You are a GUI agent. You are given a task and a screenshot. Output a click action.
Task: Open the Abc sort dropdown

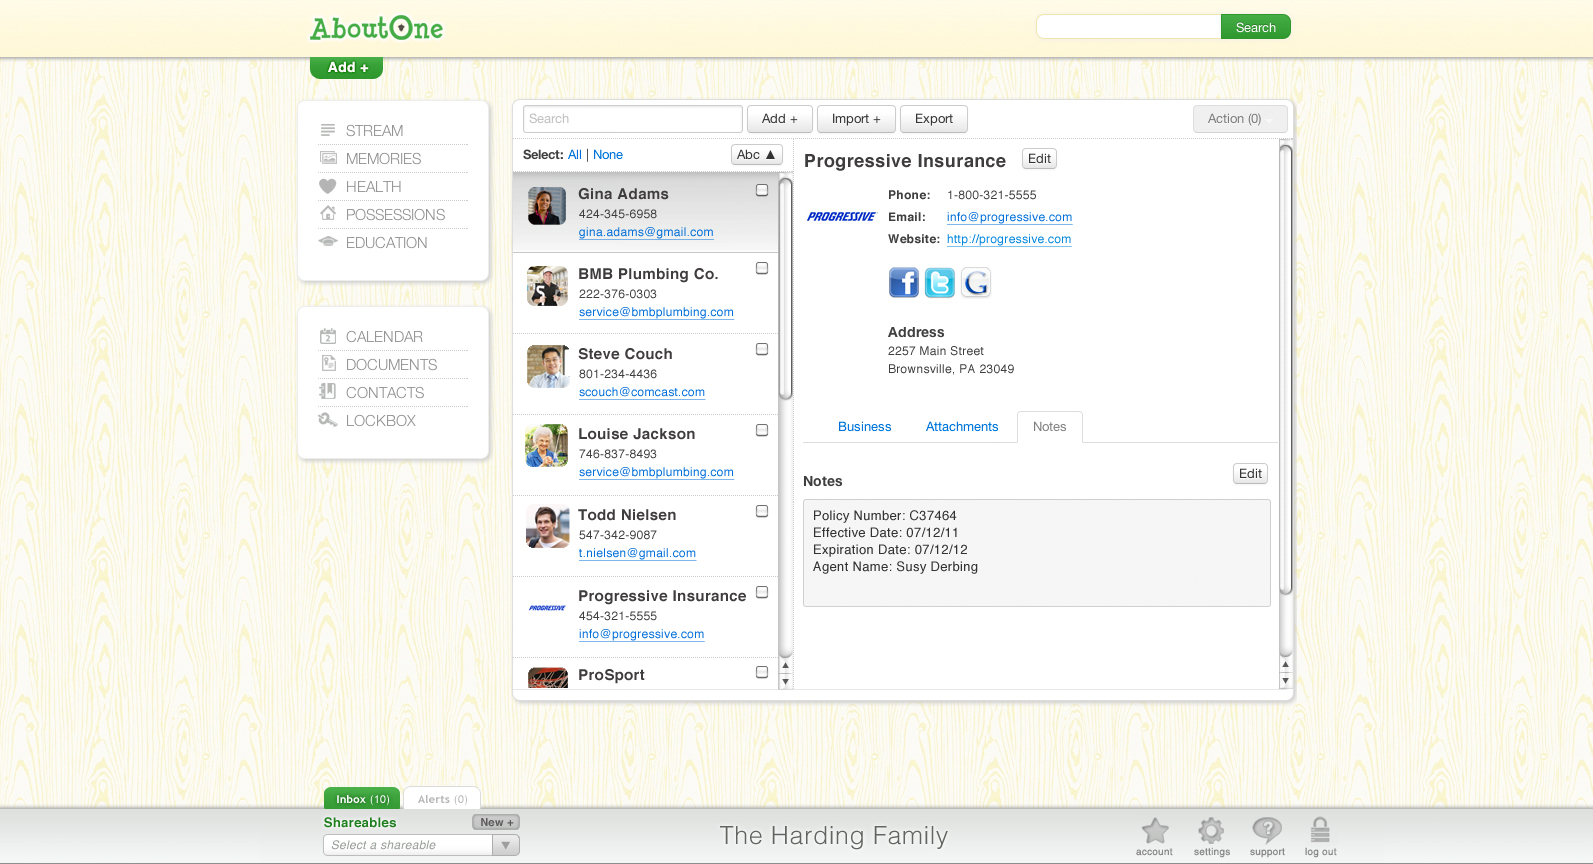pos(756,155)
